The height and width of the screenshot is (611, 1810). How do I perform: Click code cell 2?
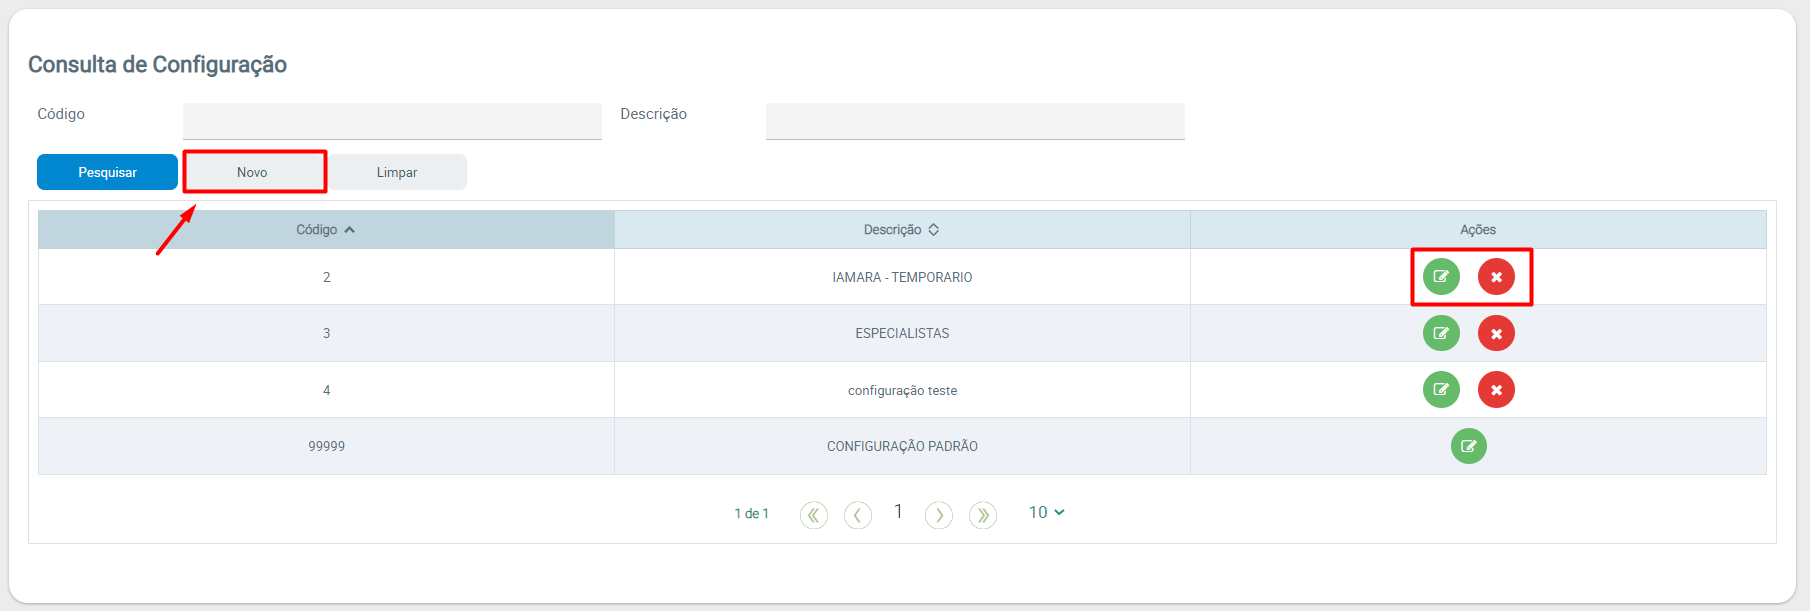tap(326, 277)
